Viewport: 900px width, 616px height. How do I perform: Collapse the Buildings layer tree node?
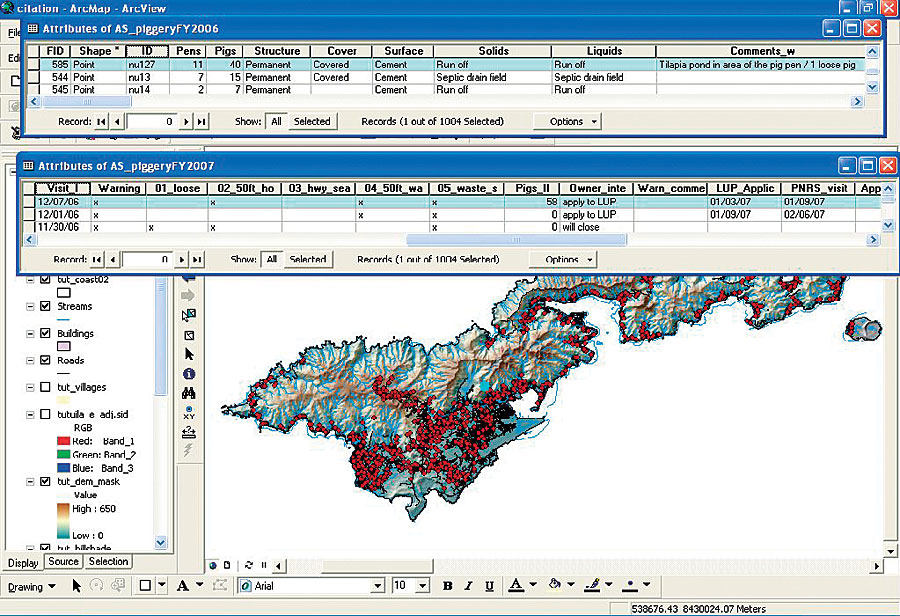[29, 334]
